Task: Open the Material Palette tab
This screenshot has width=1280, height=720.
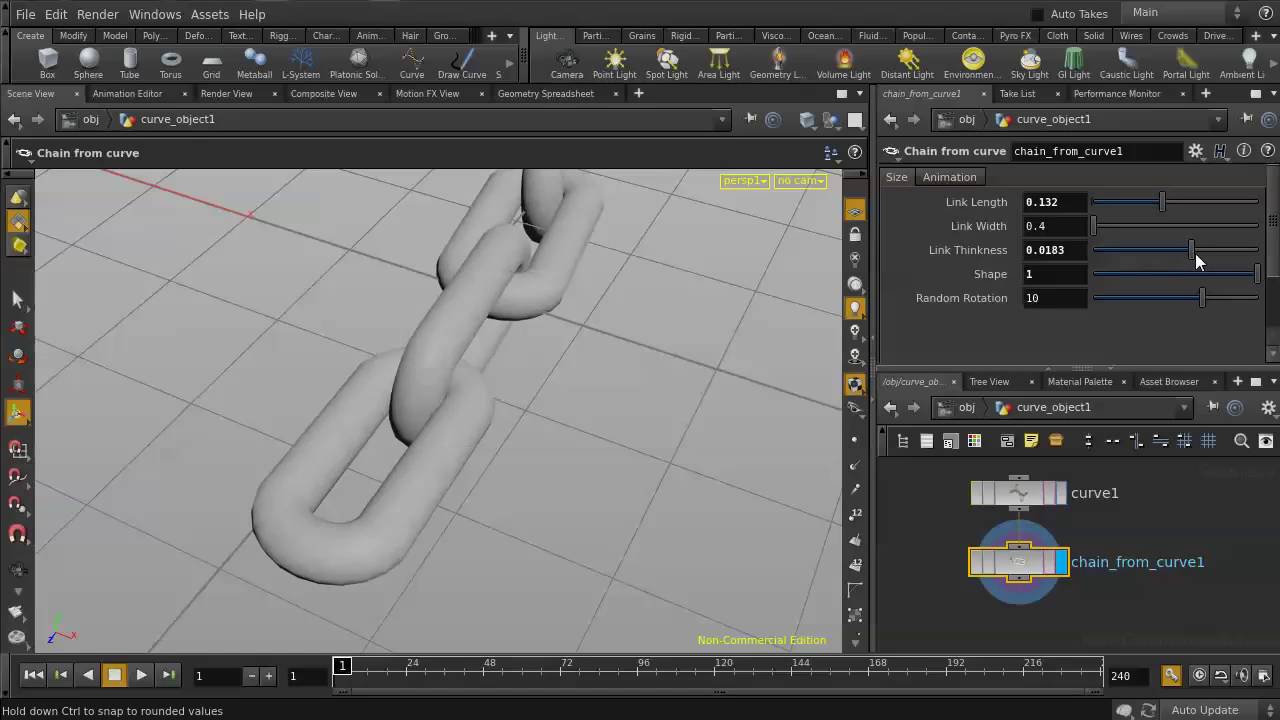Action: (x=1080, y=382)
